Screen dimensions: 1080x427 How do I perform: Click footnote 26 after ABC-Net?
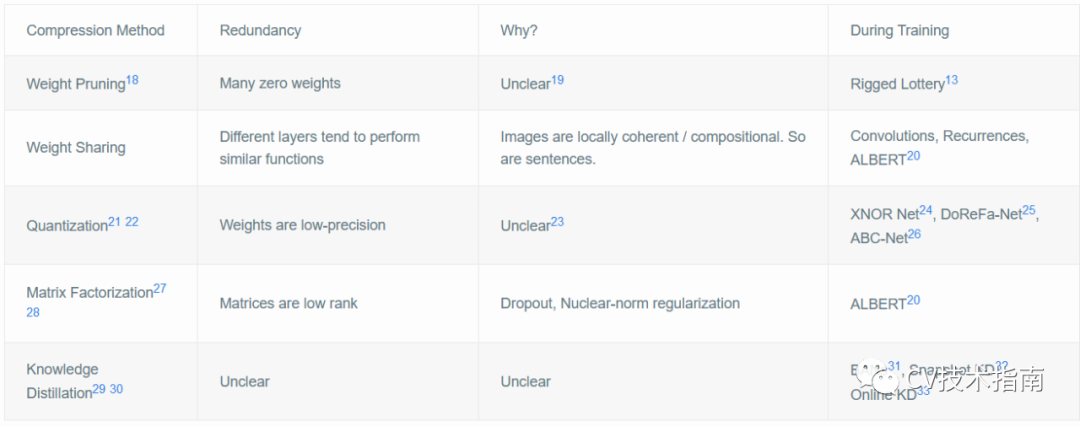coord(914,235)
